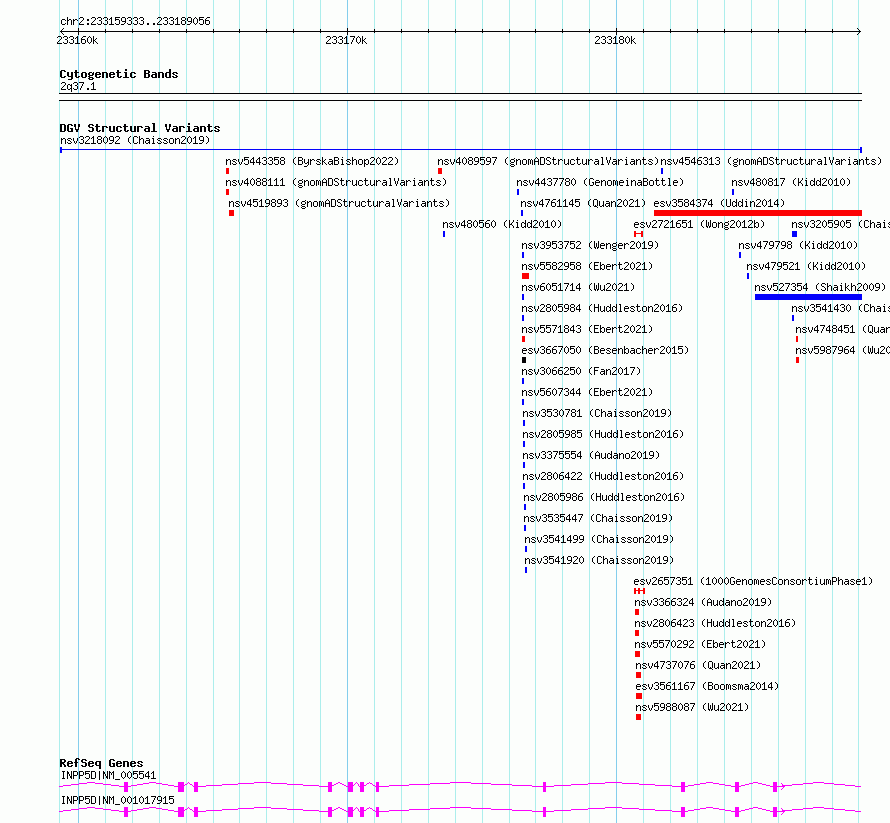
Task: Click nsv4089597 gnomAD variant label
Action: pos(548,161)
